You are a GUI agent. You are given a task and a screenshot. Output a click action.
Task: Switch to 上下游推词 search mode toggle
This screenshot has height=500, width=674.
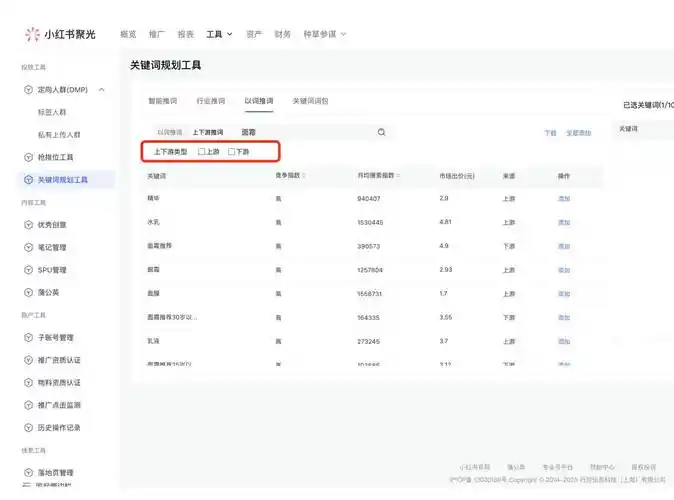click(208, 132)
